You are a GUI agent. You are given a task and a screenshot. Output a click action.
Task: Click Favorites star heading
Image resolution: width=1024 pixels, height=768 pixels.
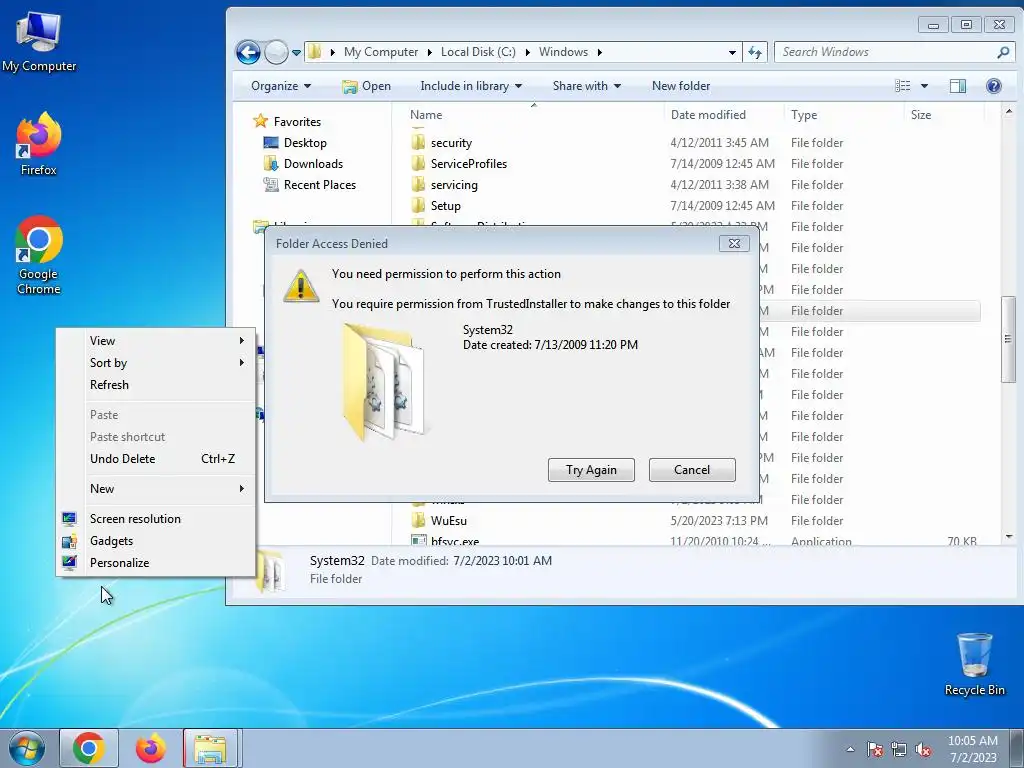287,121
